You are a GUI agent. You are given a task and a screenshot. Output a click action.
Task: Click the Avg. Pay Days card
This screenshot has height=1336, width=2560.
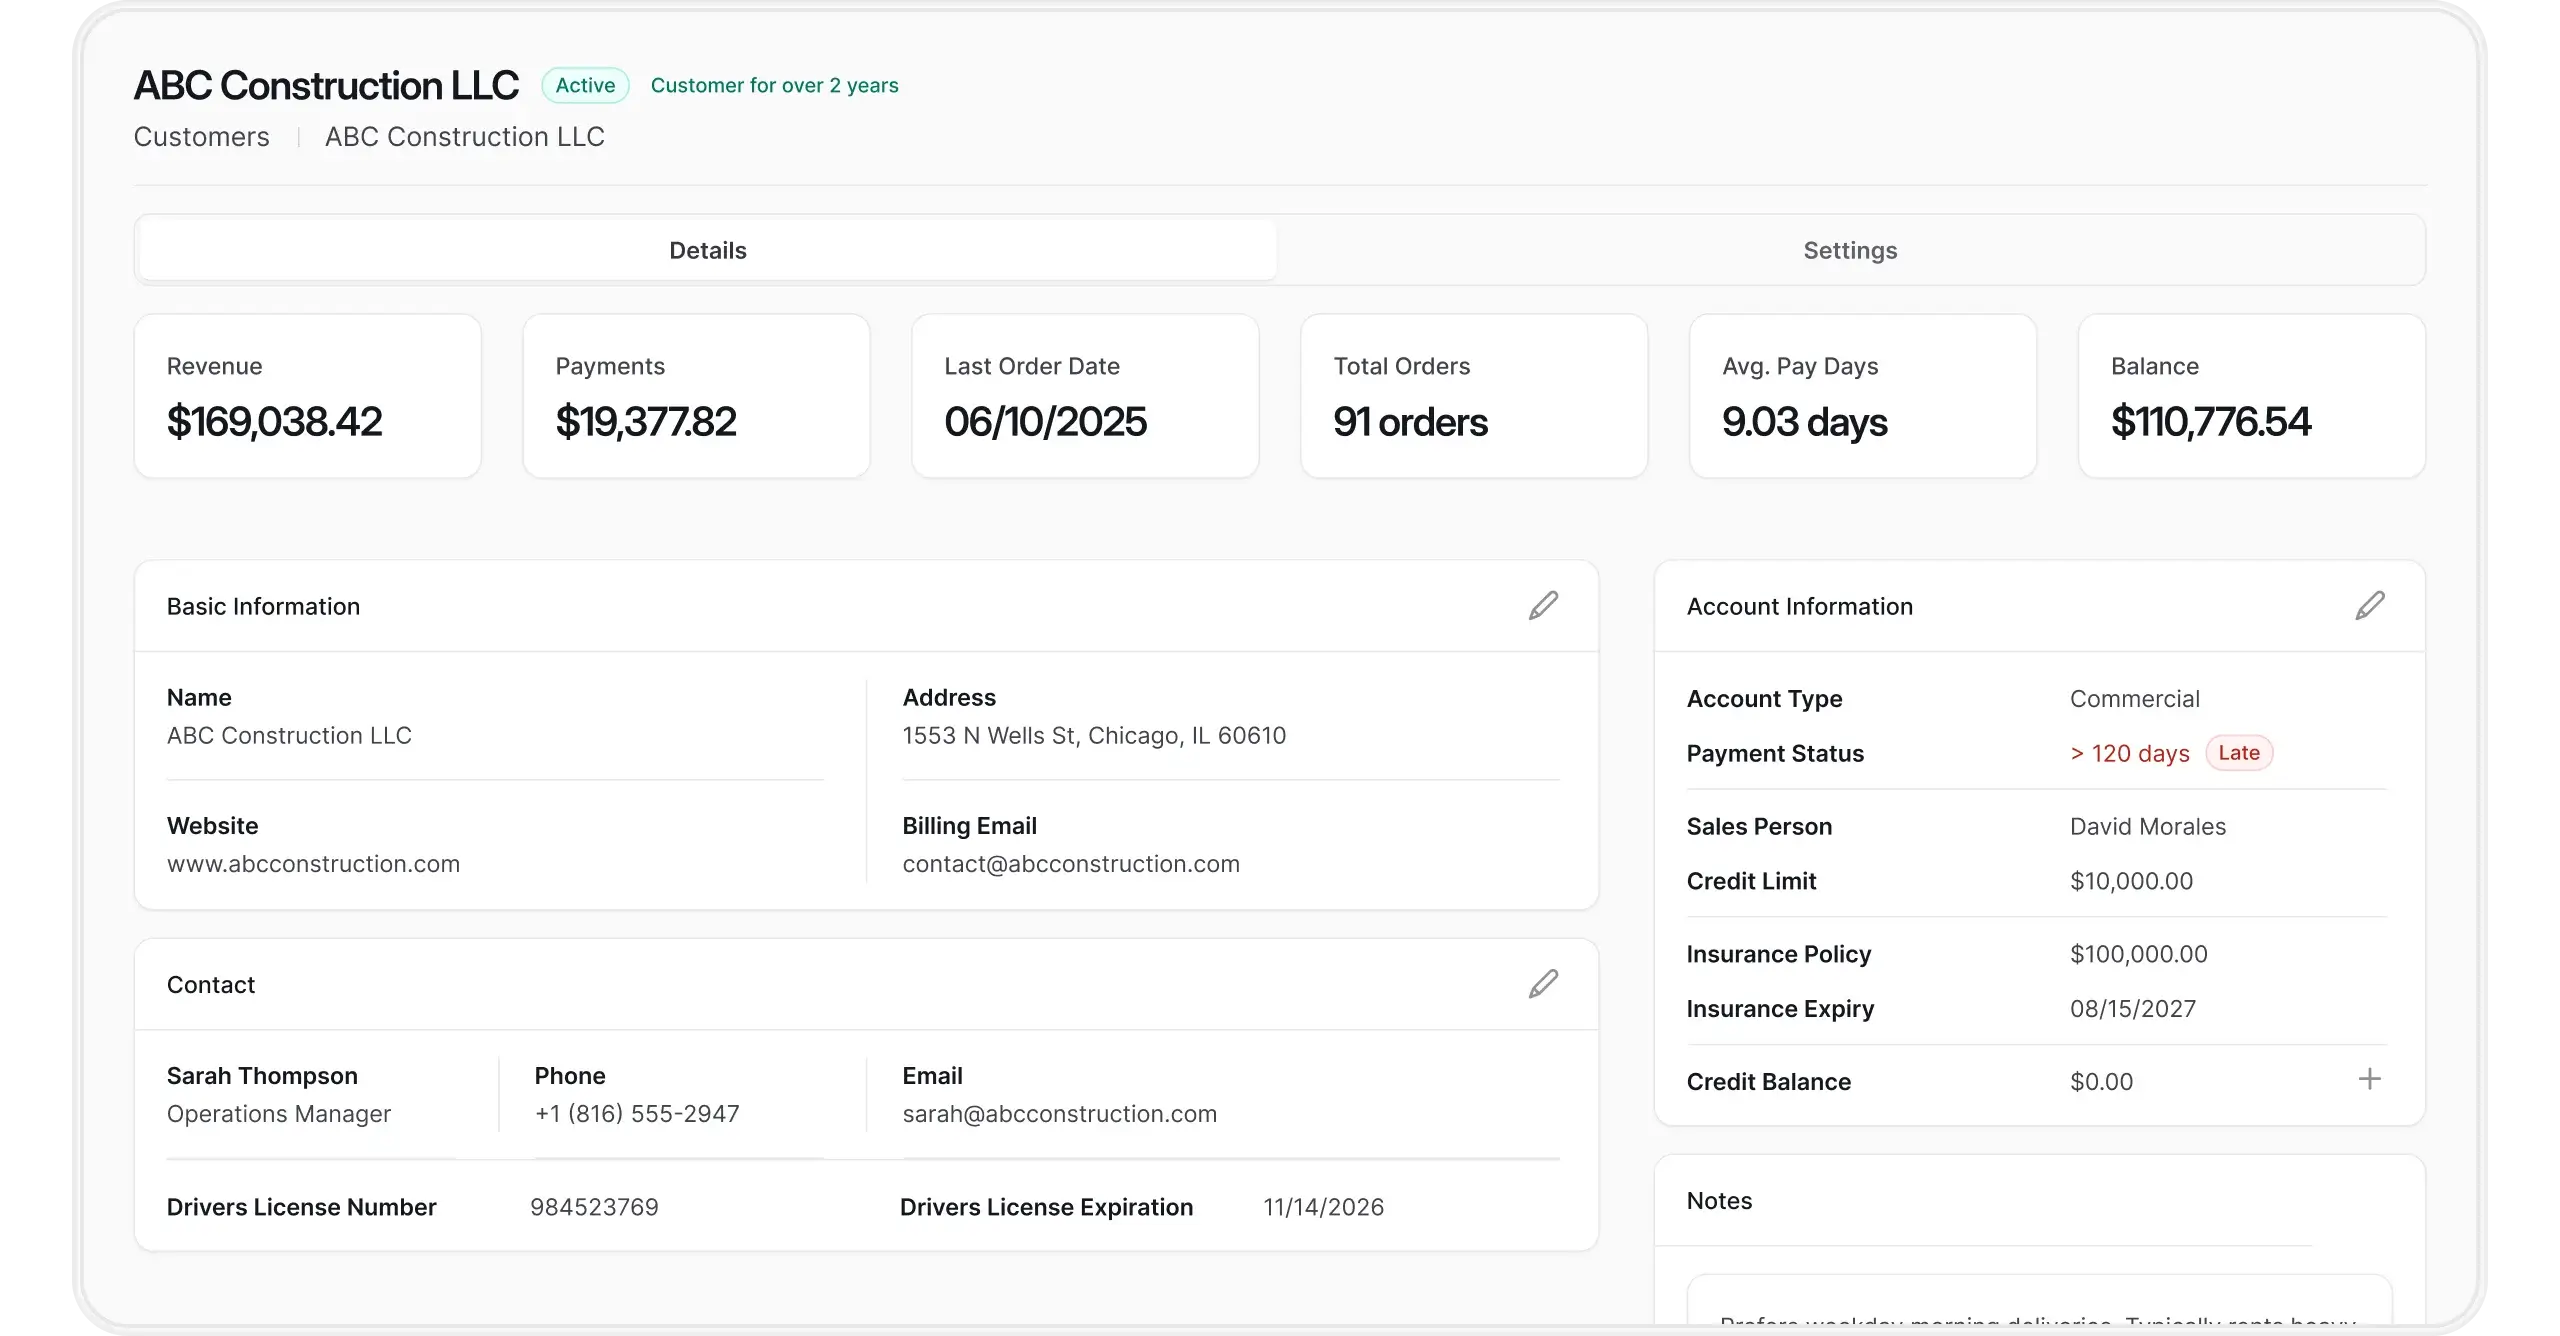click(x=1862, y=396)
